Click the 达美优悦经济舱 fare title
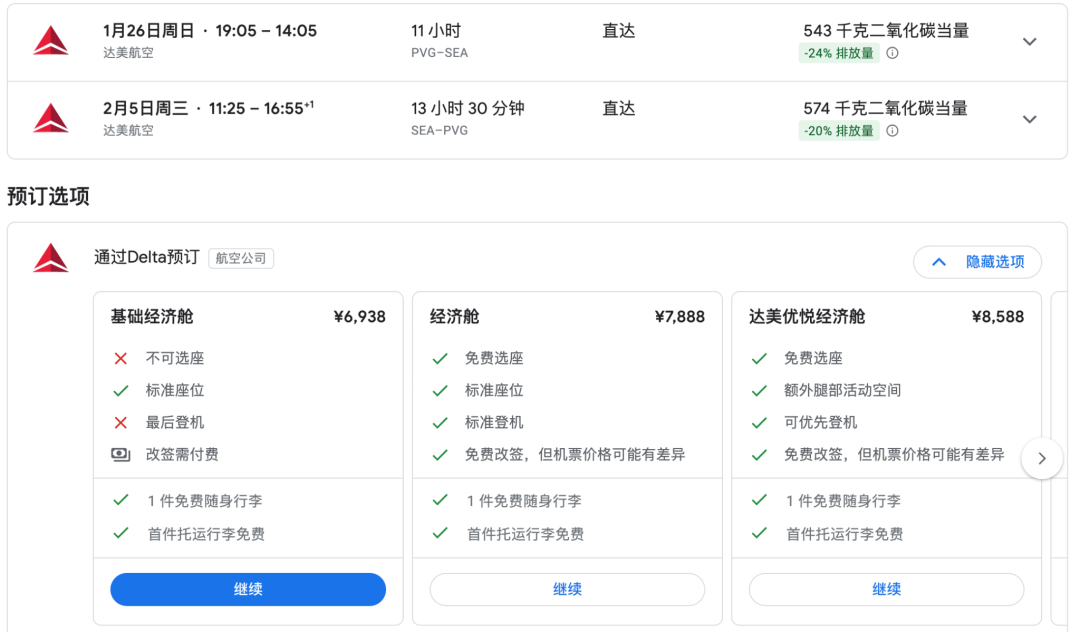 coord(807,317)
